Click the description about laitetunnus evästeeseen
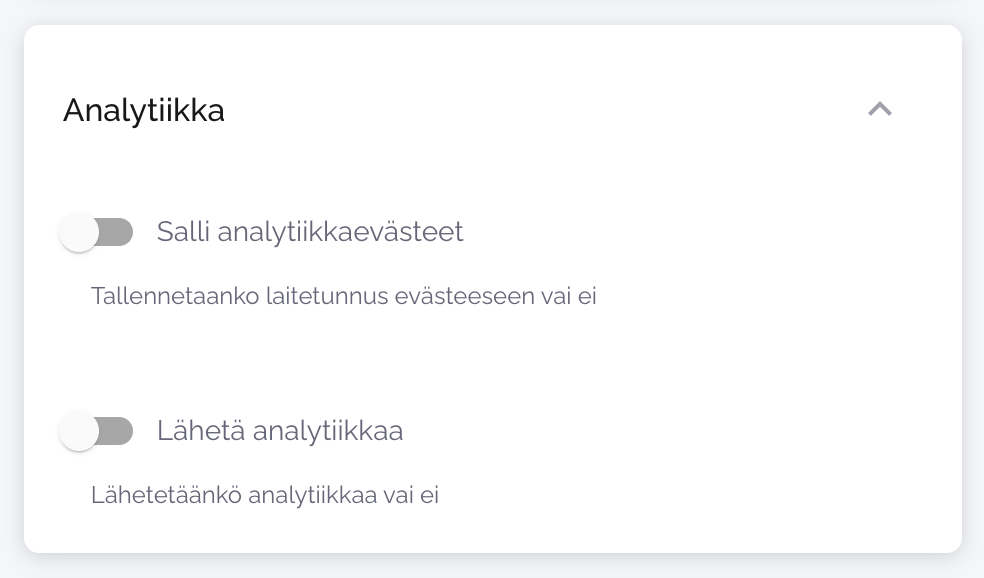This screenshot has height=578, width=984. coord(343,296)
